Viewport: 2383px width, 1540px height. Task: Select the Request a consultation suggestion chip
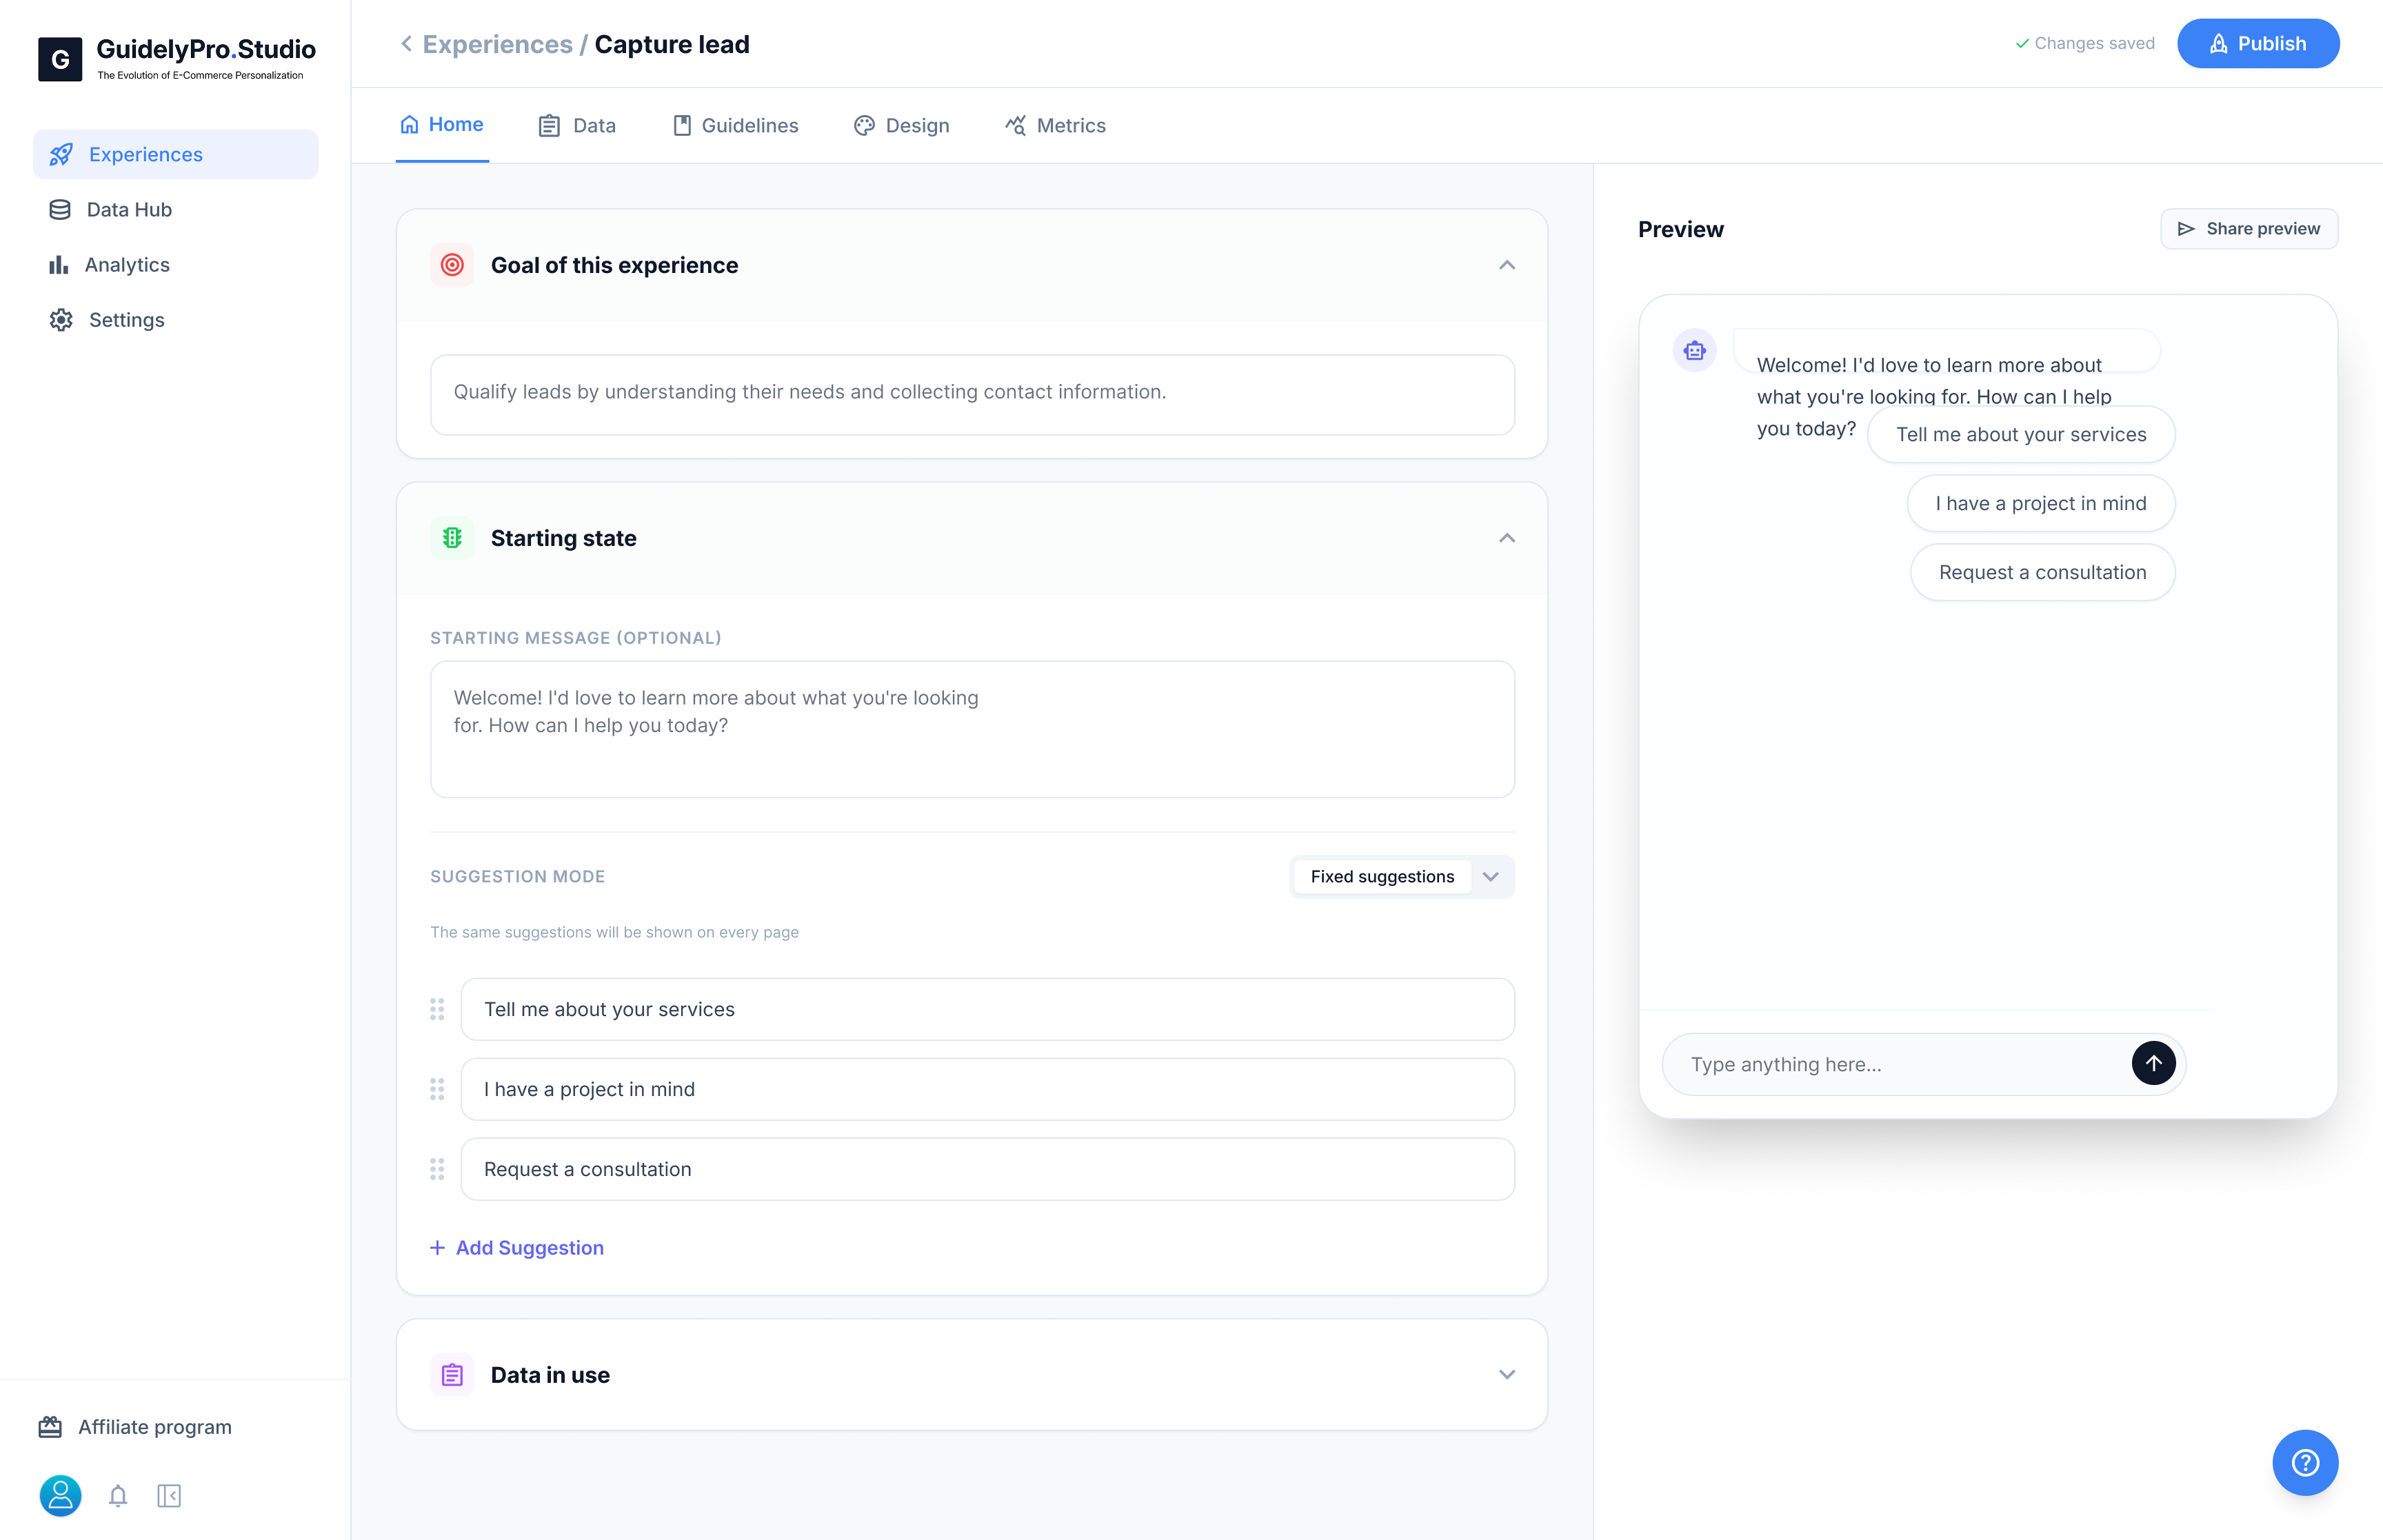pyautogui.click(x=2042, y=572)
